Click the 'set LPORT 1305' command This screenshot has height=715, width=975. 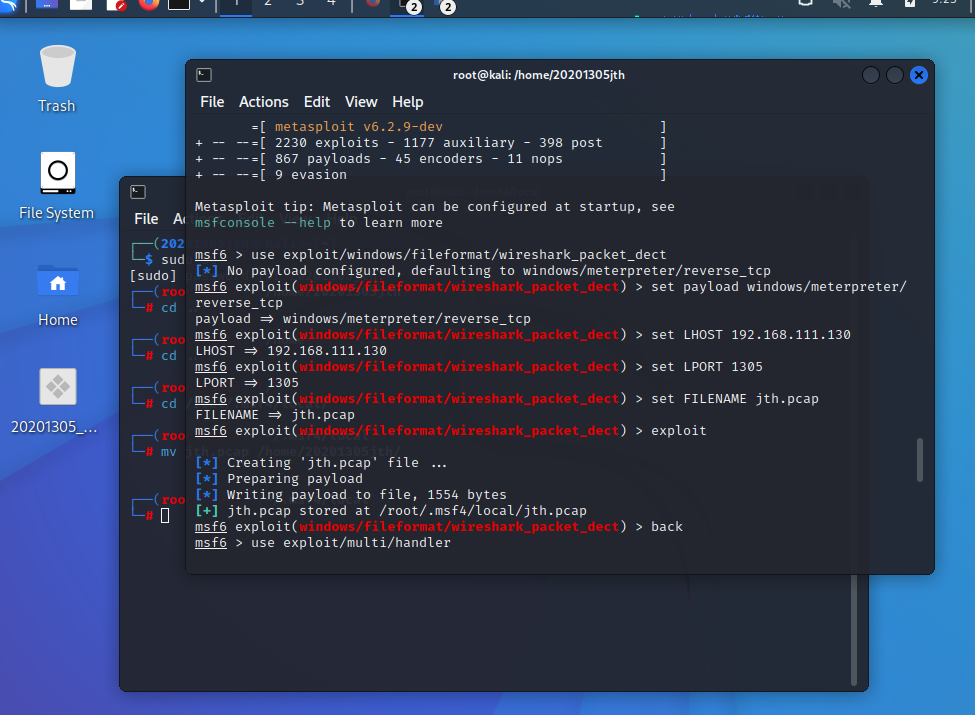click(x=706, y=367)
